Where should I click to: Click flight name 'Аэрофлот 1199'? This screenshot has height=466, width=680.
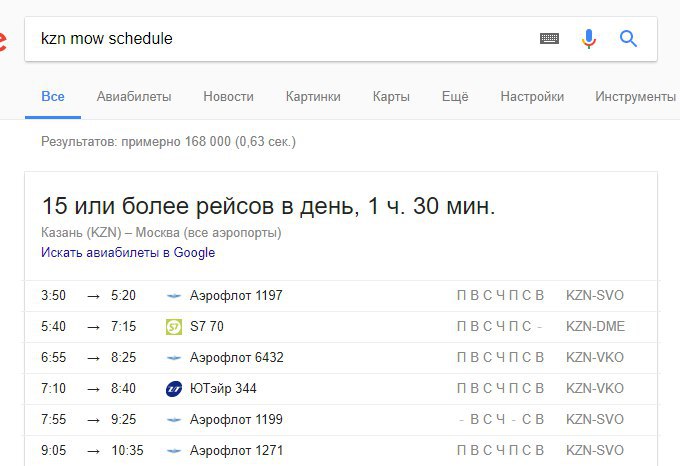[x=236, y=420]
